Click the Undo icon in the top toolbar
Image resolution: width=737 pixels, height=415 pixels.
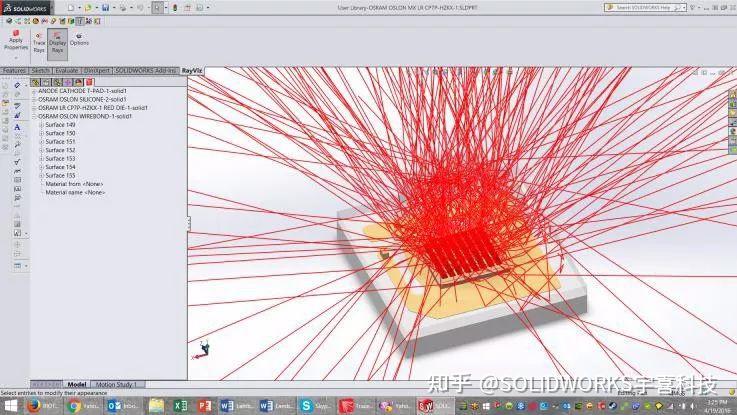[x=140, y=8]
